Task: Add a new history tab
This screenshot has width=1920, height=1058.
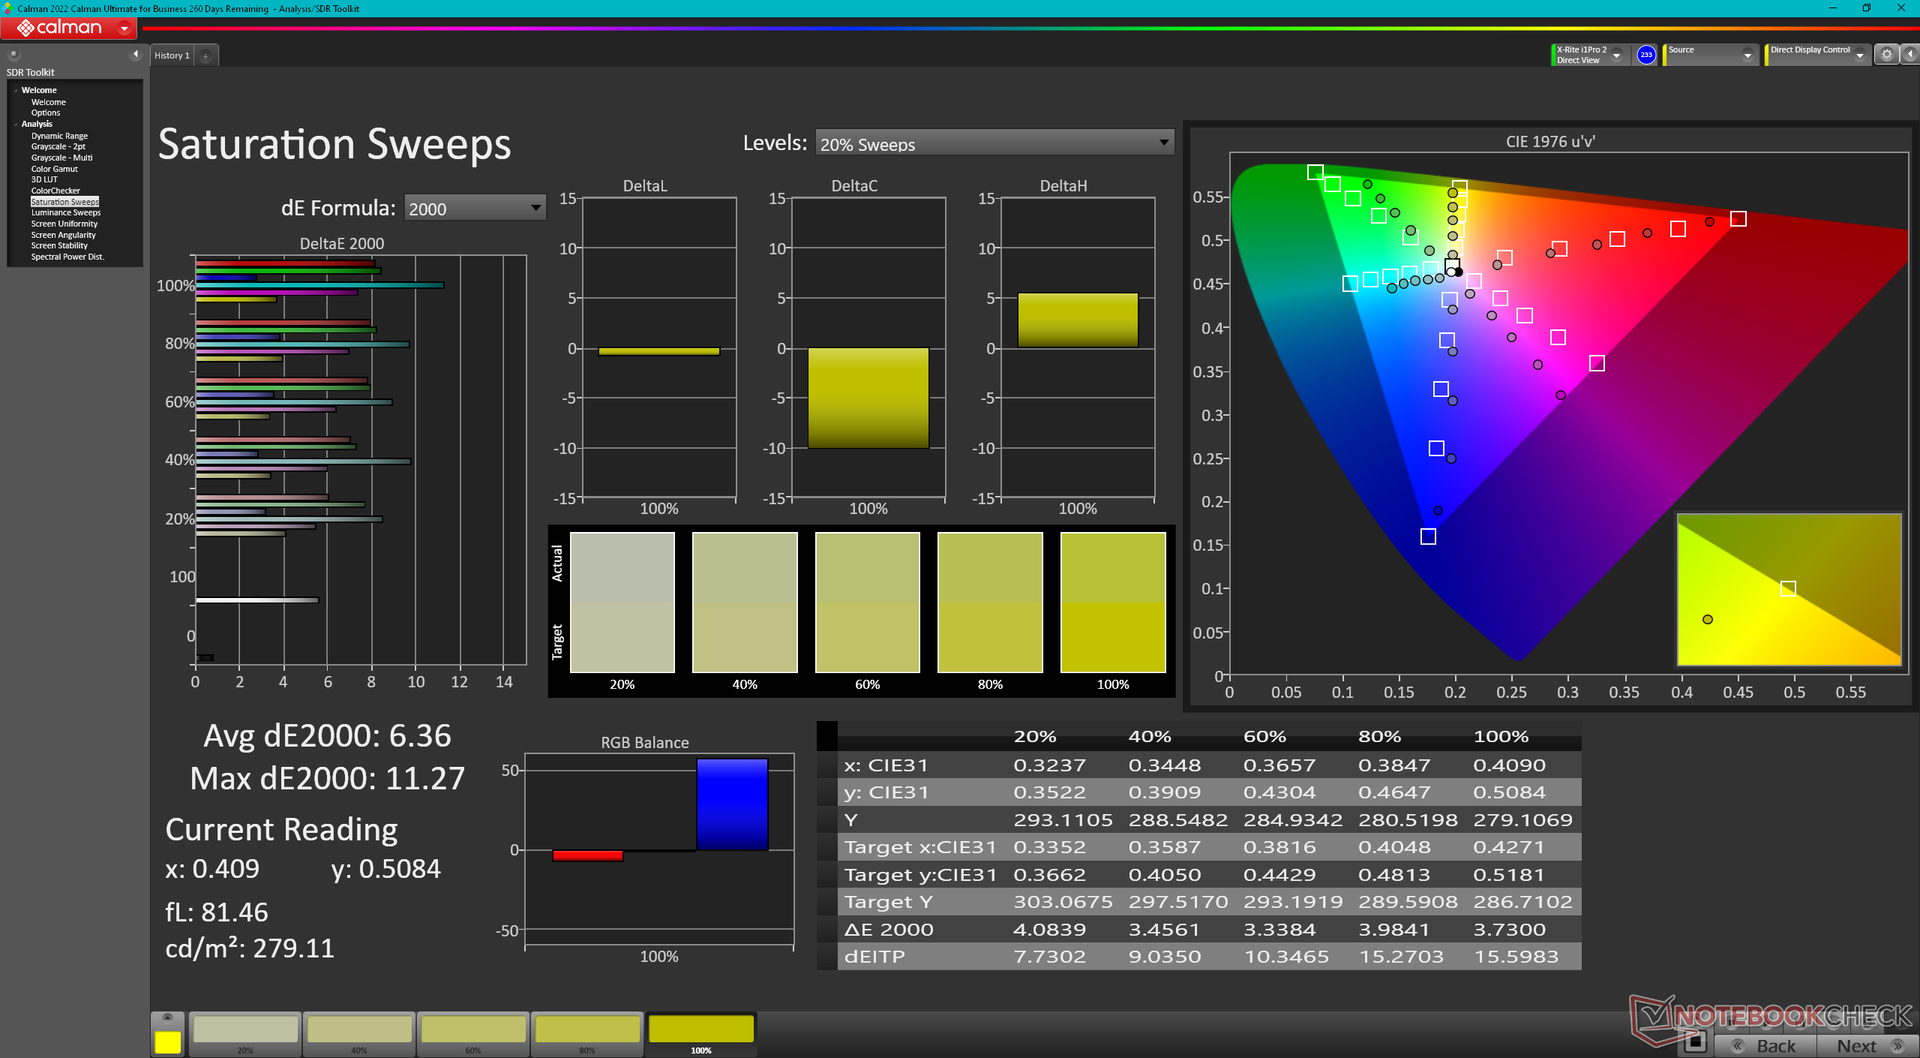Action: coord(206,56)
